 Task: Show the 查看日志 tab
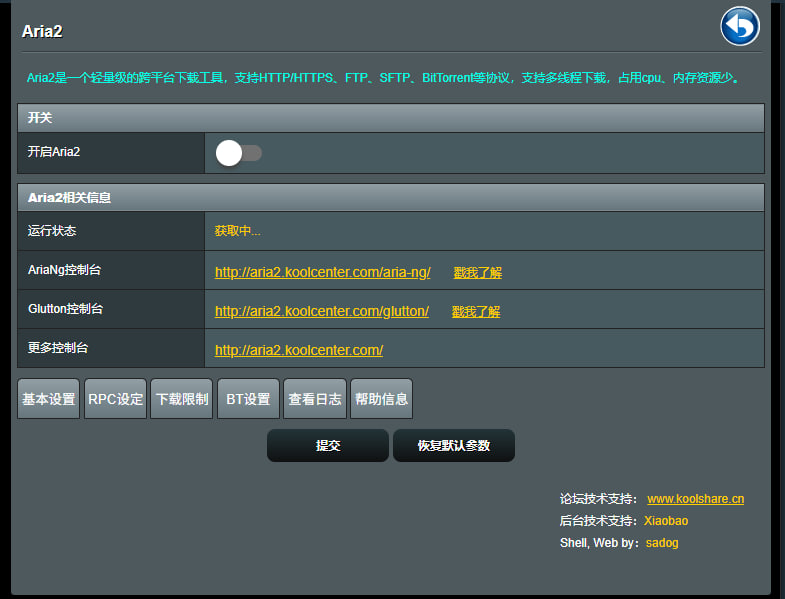(x=315, y=399)
